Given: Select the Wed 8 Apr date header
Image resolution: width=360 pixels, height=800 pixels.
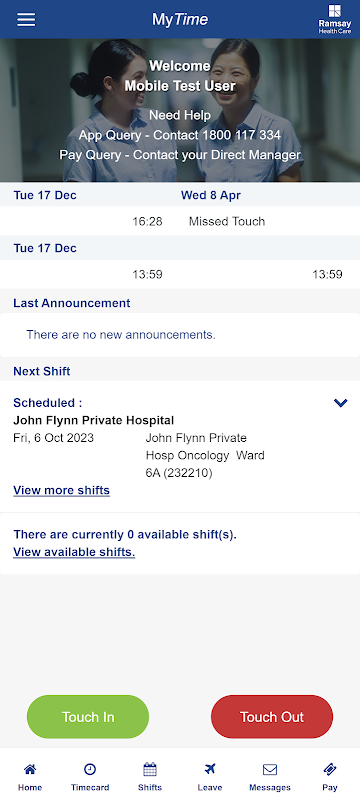Looking at the screenshot, I should (211, 195).
